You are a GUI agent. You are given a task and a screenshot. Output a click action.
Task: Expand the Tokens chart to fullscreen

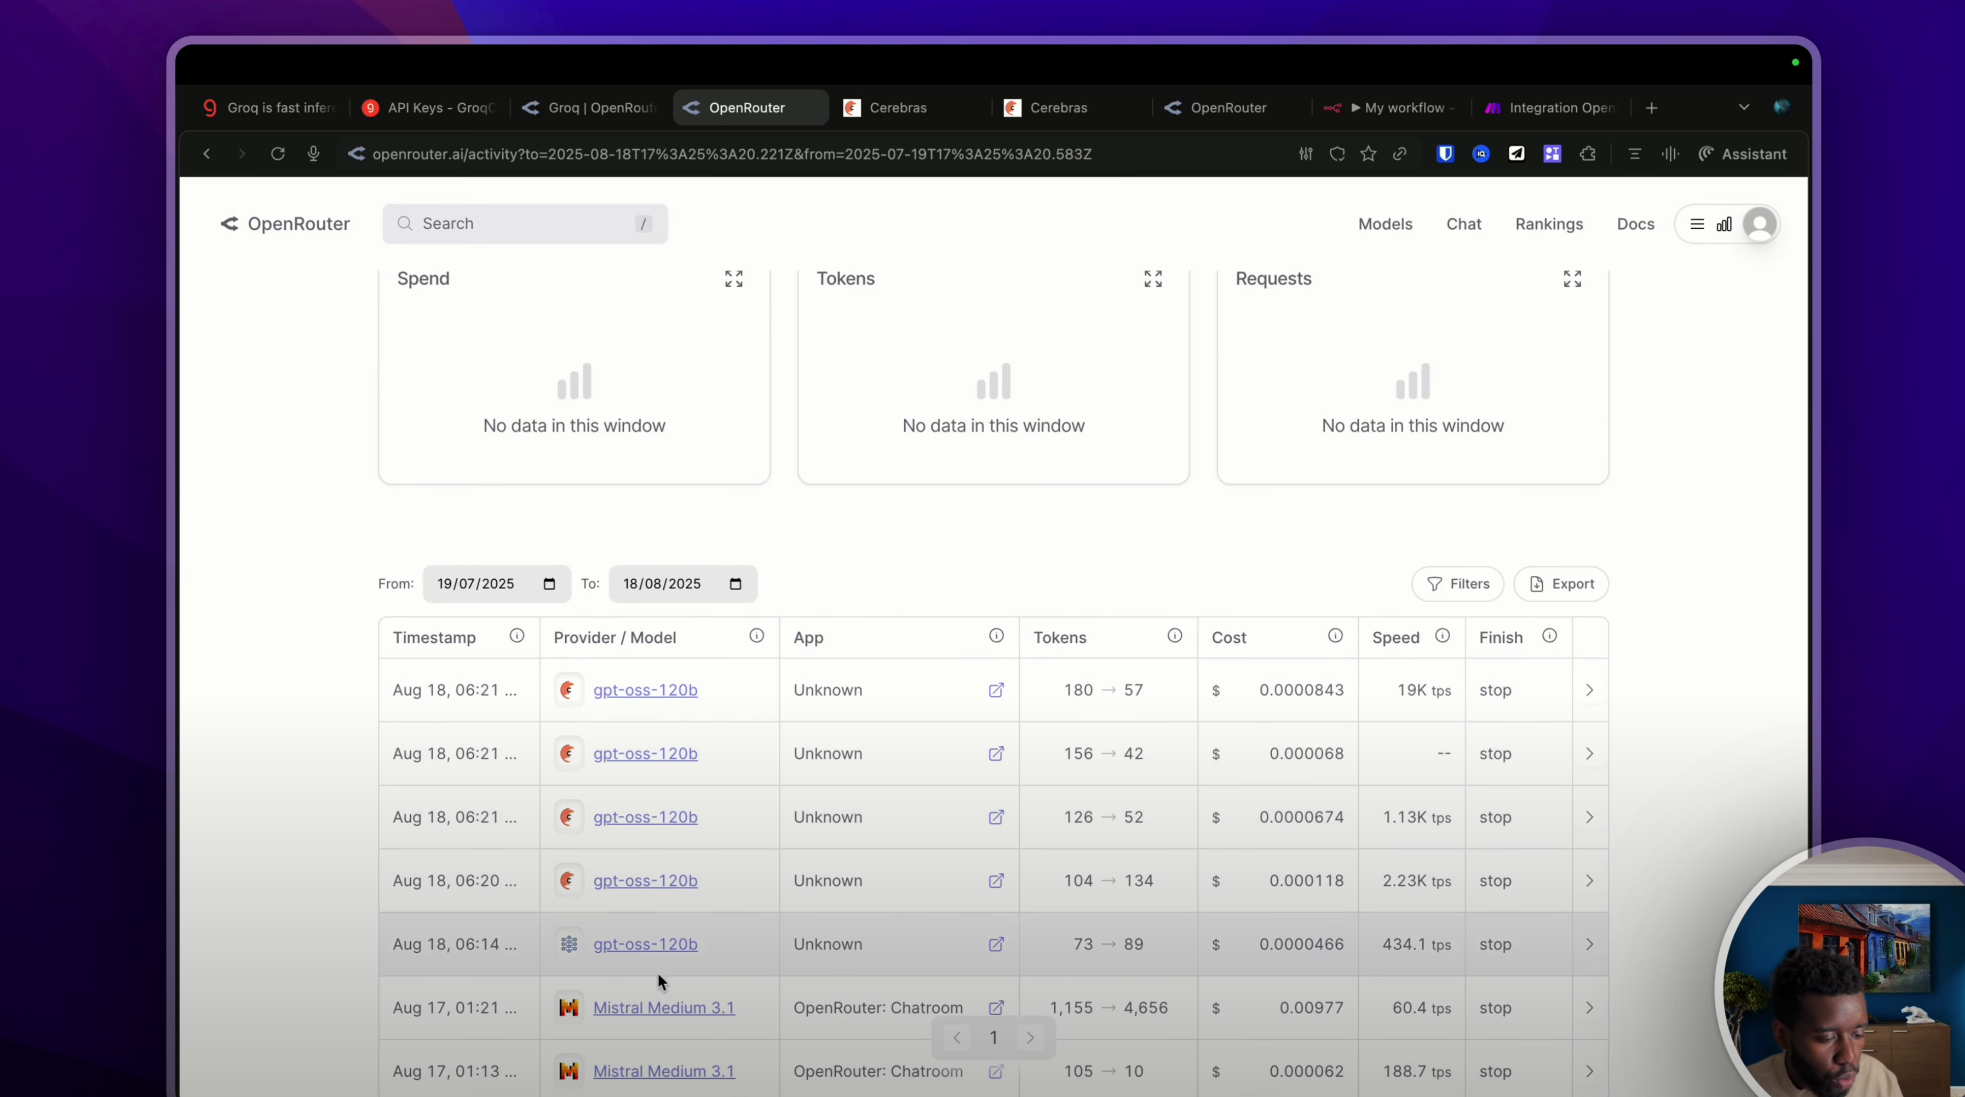[1153, 279]
